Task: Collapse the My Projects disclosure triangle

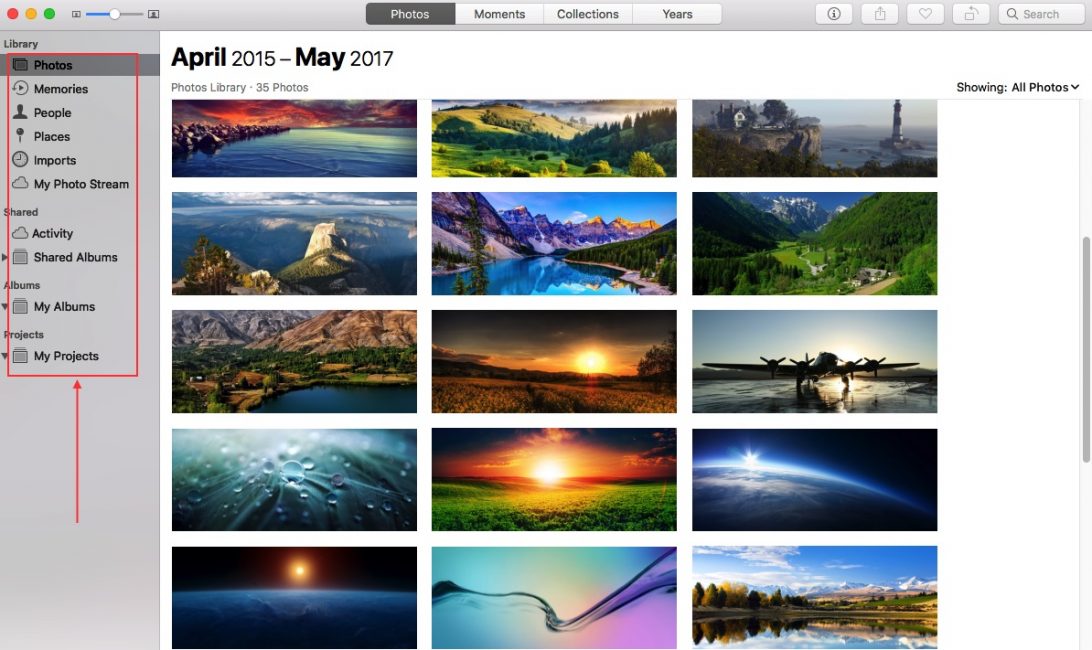Action: [5, 356]
